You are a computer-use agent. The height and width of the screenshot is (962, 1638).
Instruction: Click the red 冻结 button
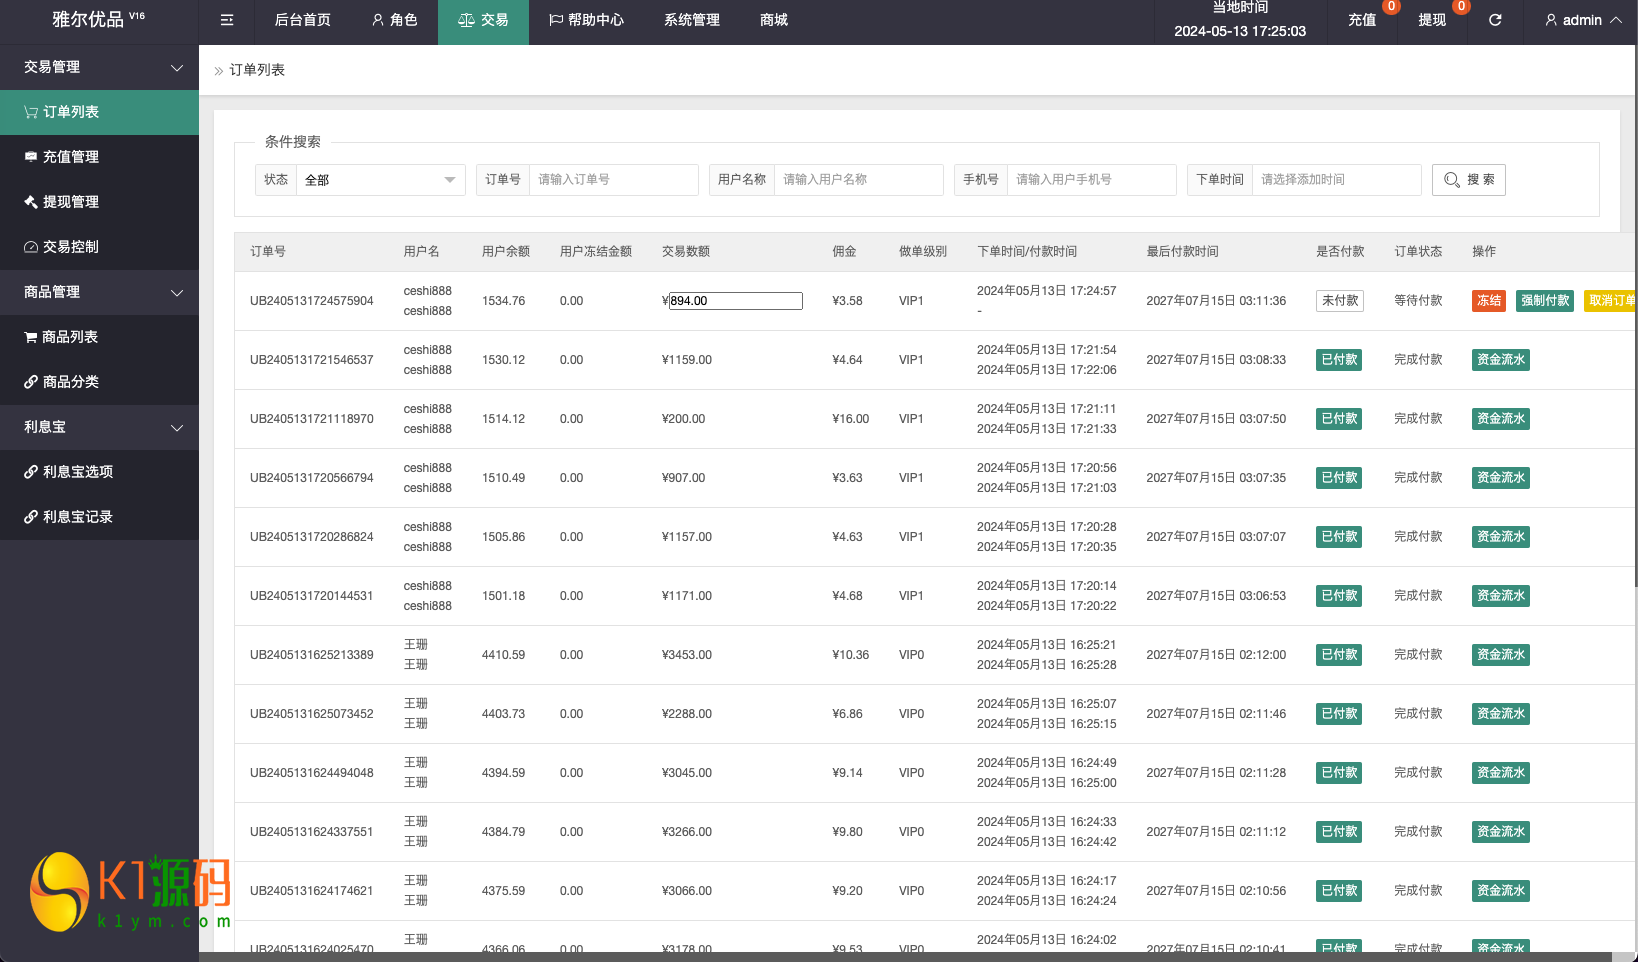point(1488,301)
